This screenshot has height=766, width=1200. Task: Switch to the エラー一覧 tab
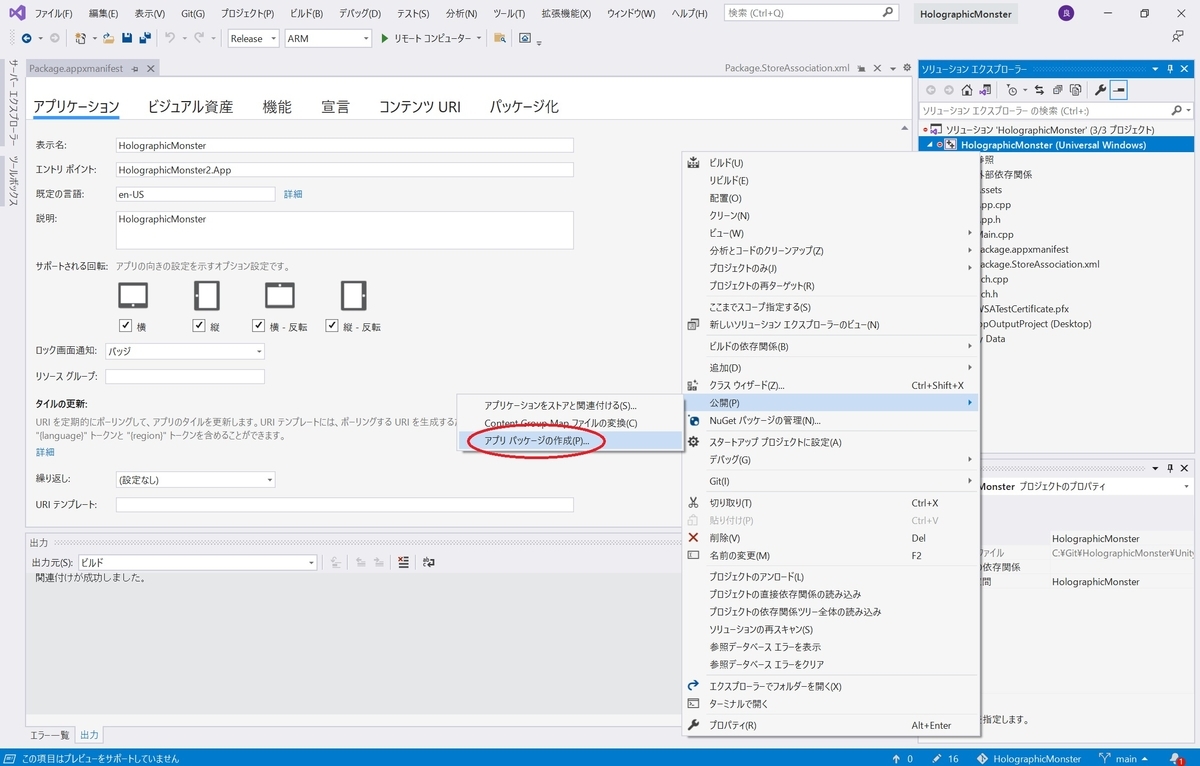coord(50,735)
